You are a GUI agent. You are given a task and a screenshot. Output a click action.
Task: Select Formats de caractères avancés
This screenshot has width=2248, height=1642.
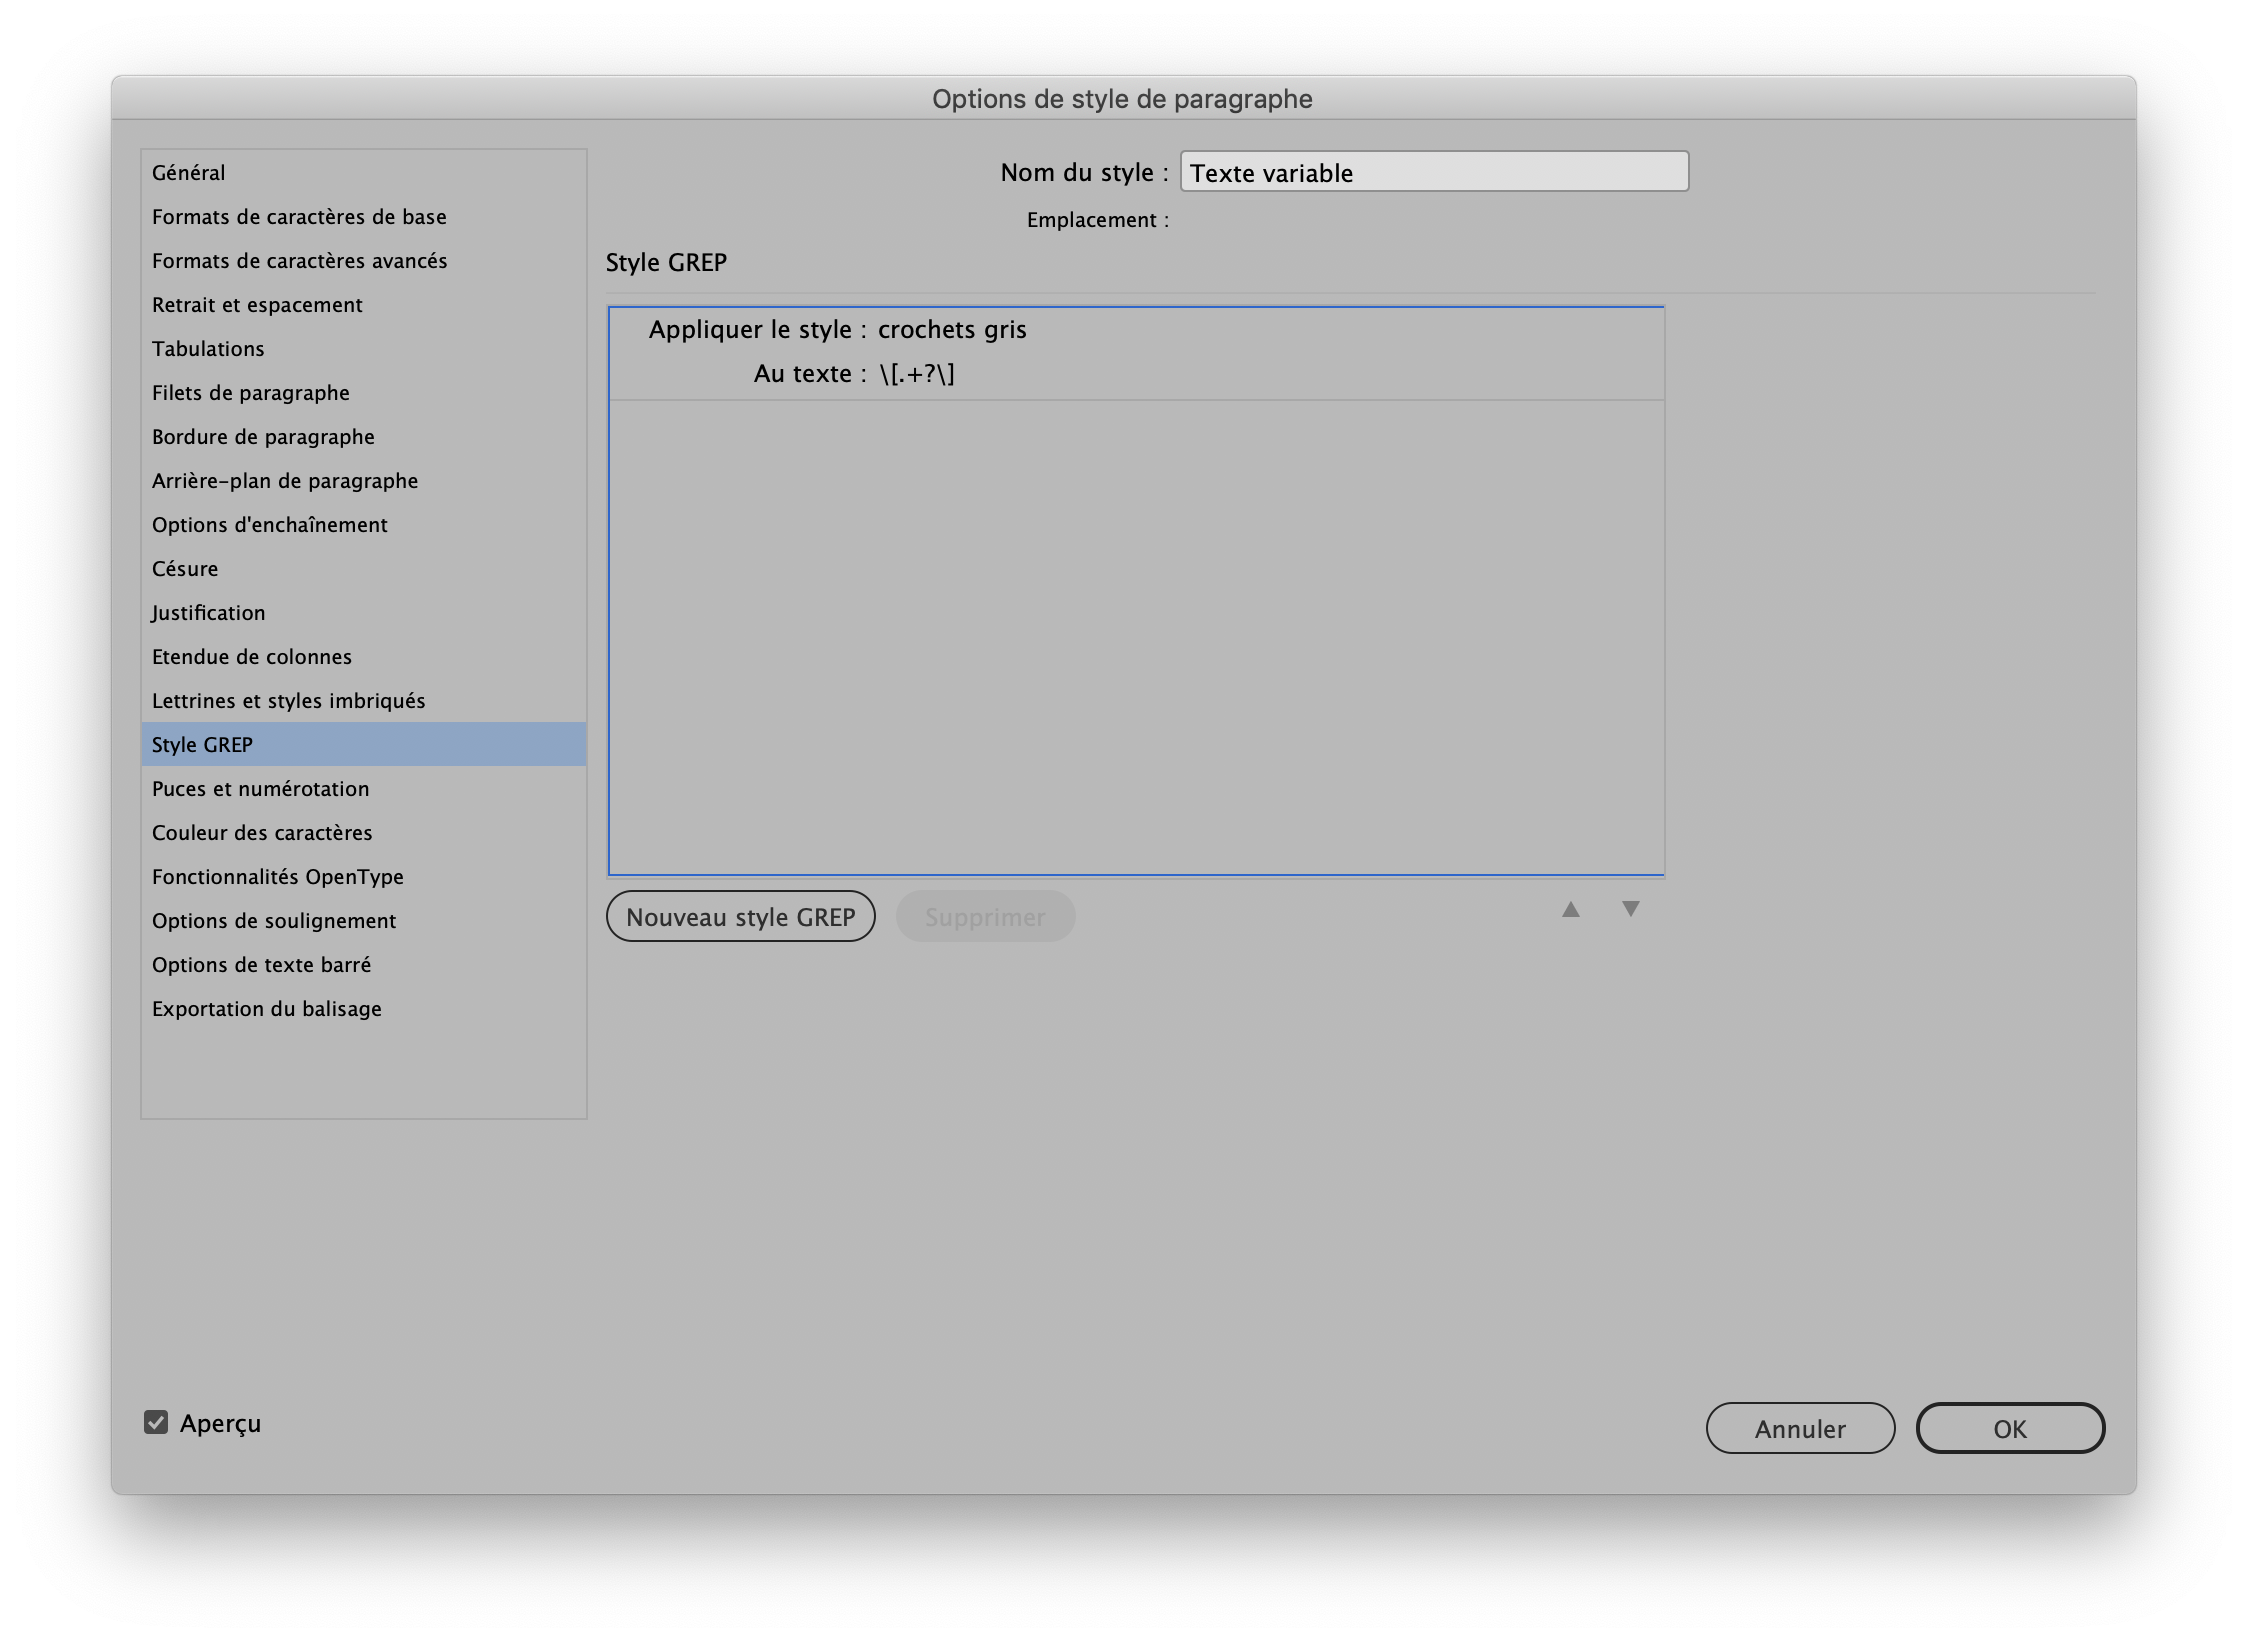[x=364, y=260]
